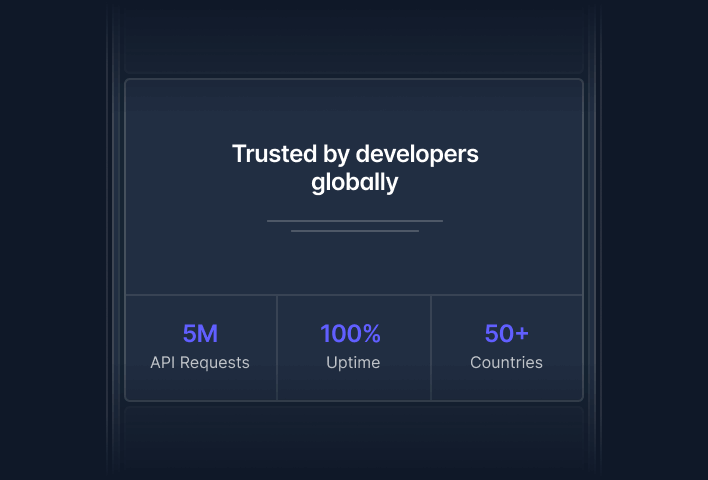708x480 pixels.
Task: Click the blank area above the heading
Action: coord(354,108)
